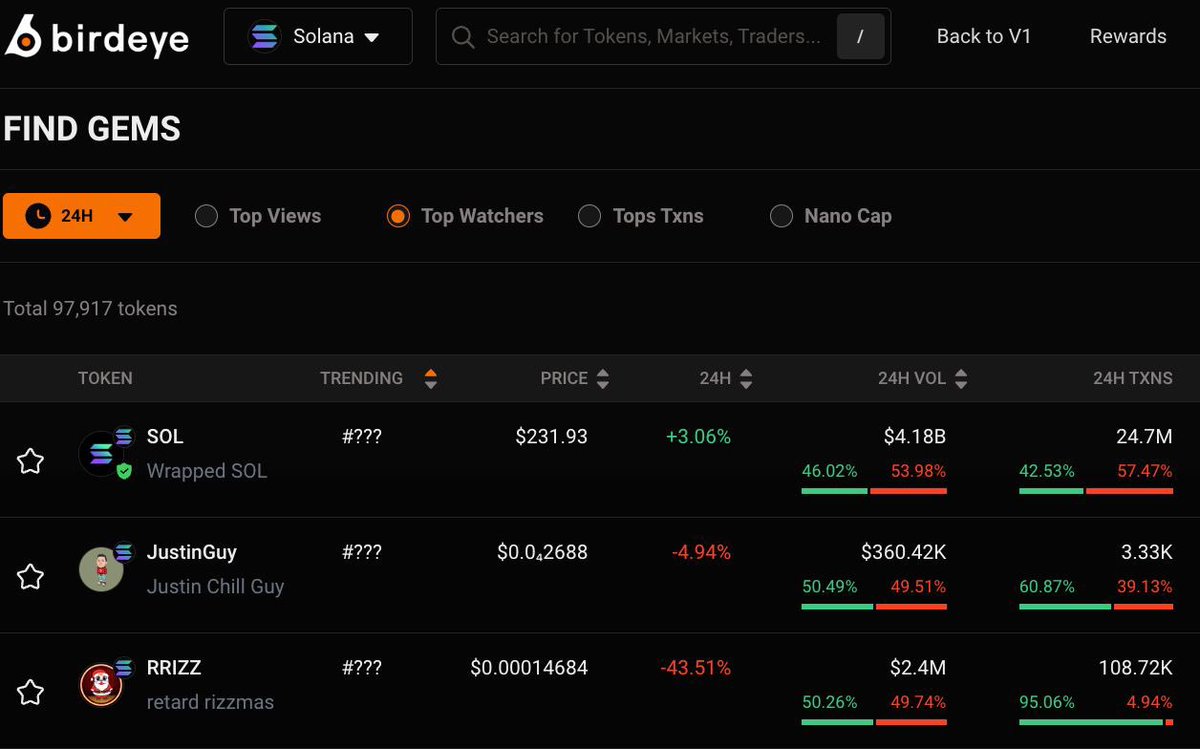Click the retard rizzmas token avatar
The width and height of the screenshot is (1200, 749).
(100, 685)
